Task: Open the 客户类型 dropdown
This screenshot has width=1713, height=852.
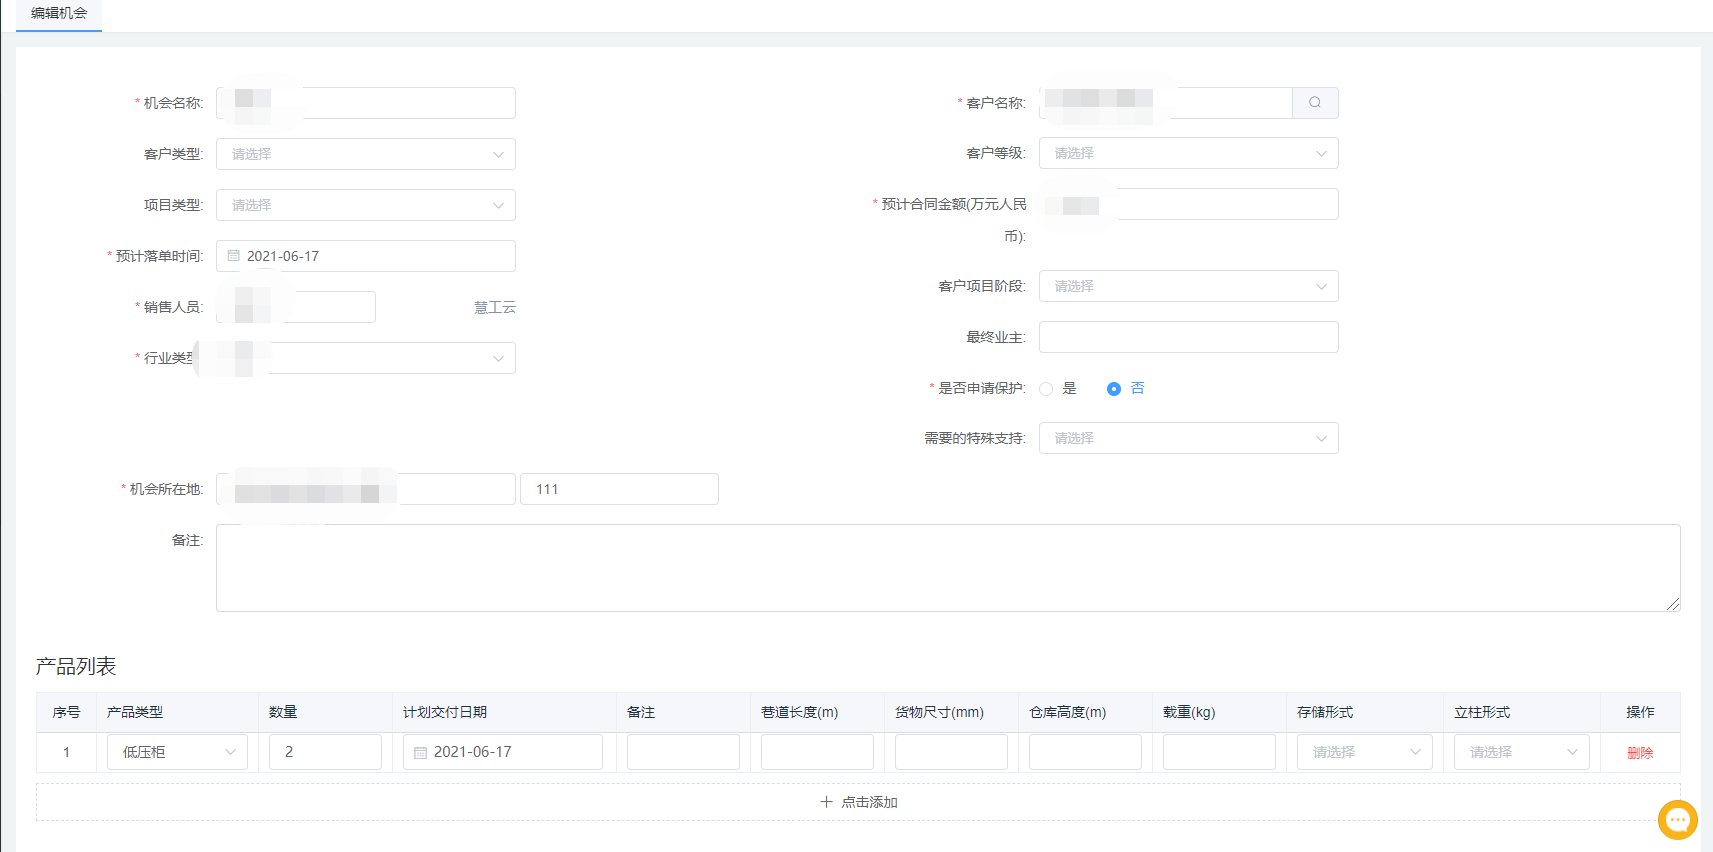Action: (366, 154)
